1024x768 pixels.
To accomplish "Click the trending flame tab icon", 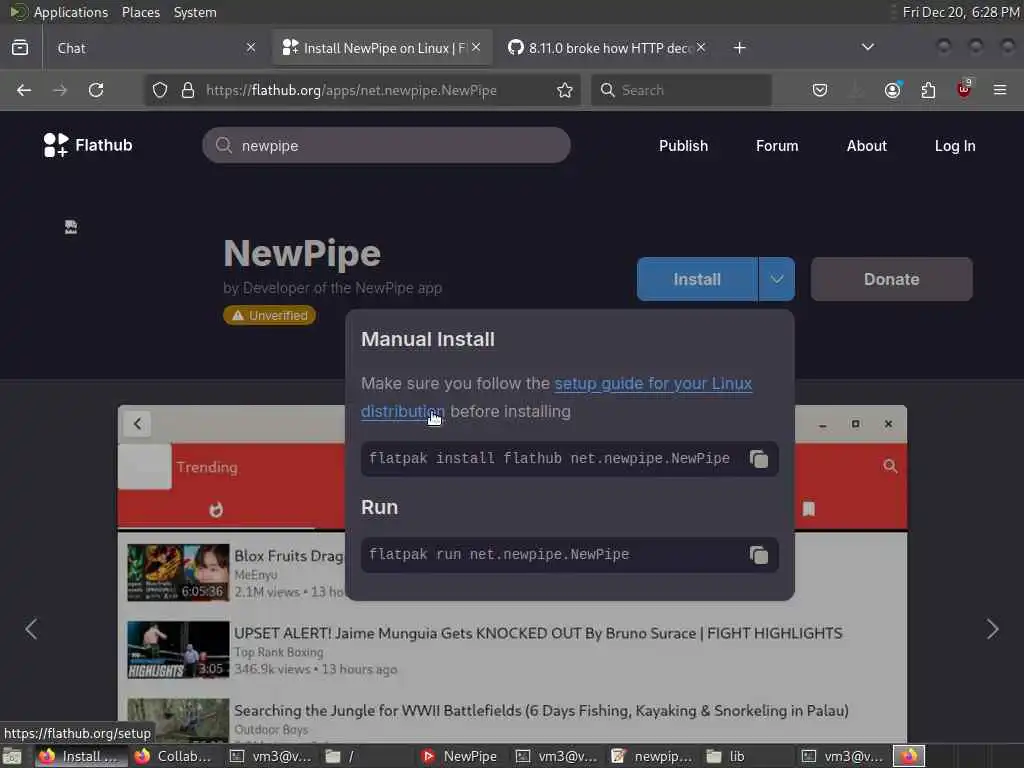I will click(216, 509).
